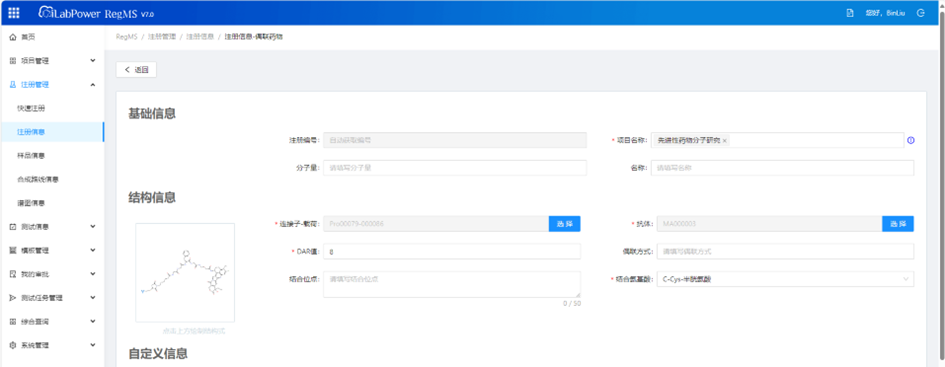
Task: Expand the 测试任务管理 menu chevron
Action: (93, 298)
